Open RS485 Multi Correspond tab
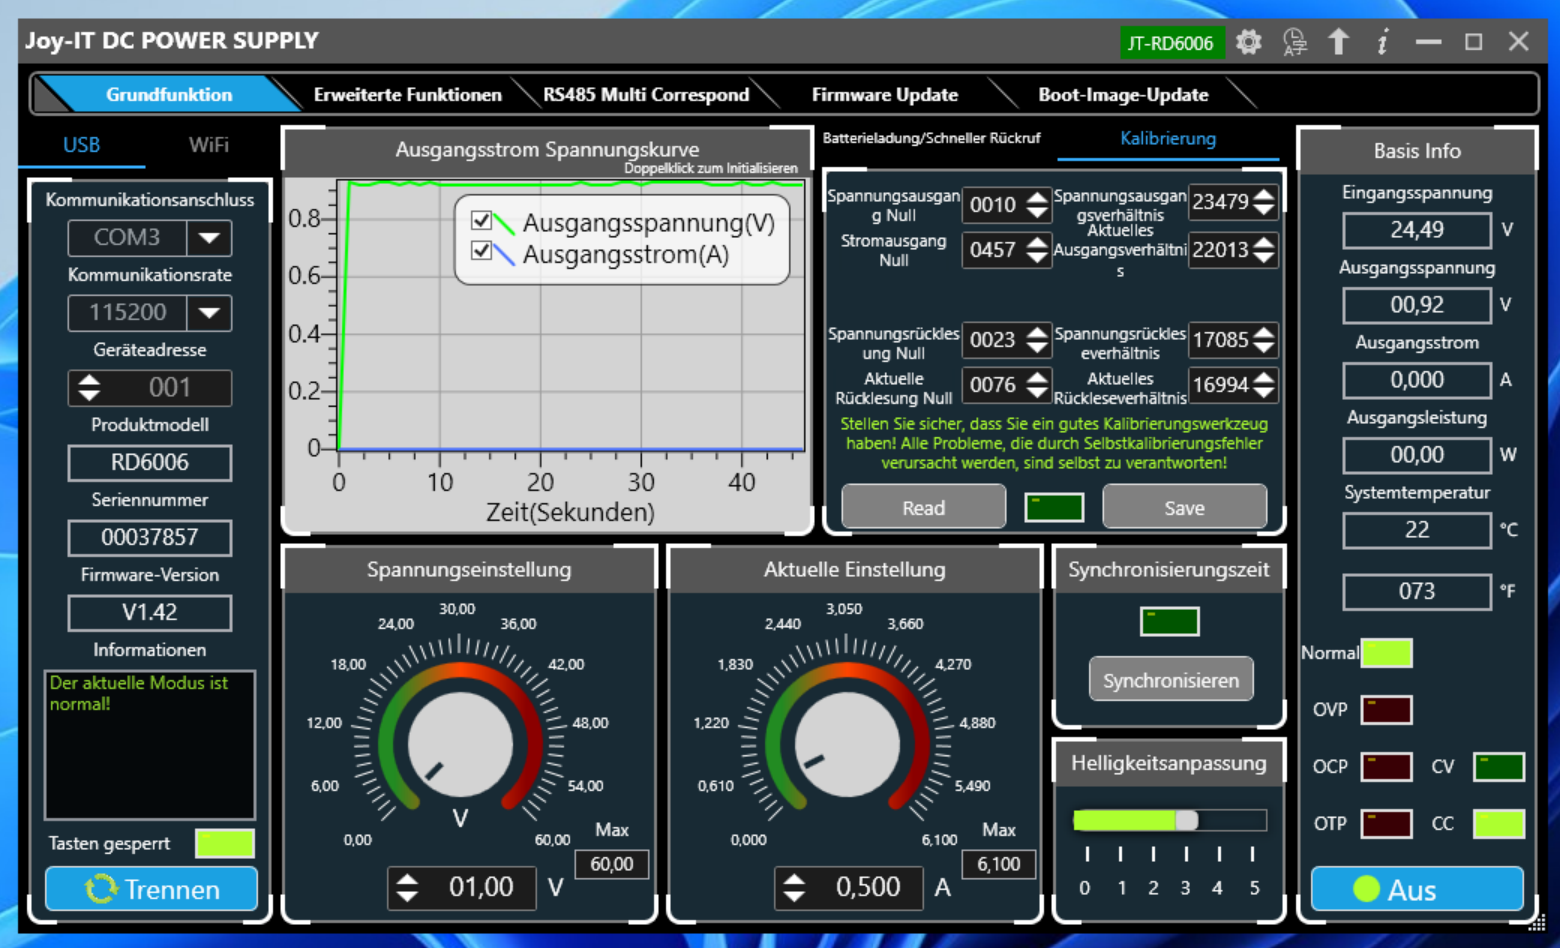 [646, 95]
